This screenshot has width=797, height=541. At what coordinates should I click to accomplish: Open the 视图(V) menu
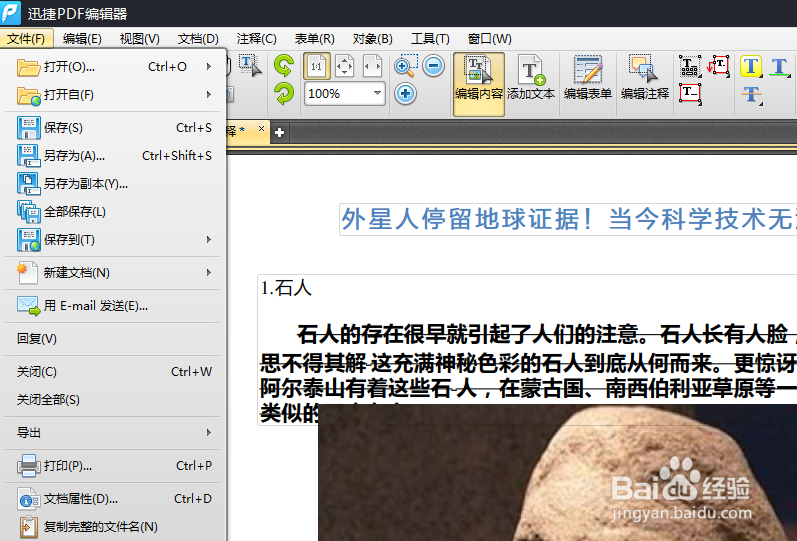coord(140,39)
